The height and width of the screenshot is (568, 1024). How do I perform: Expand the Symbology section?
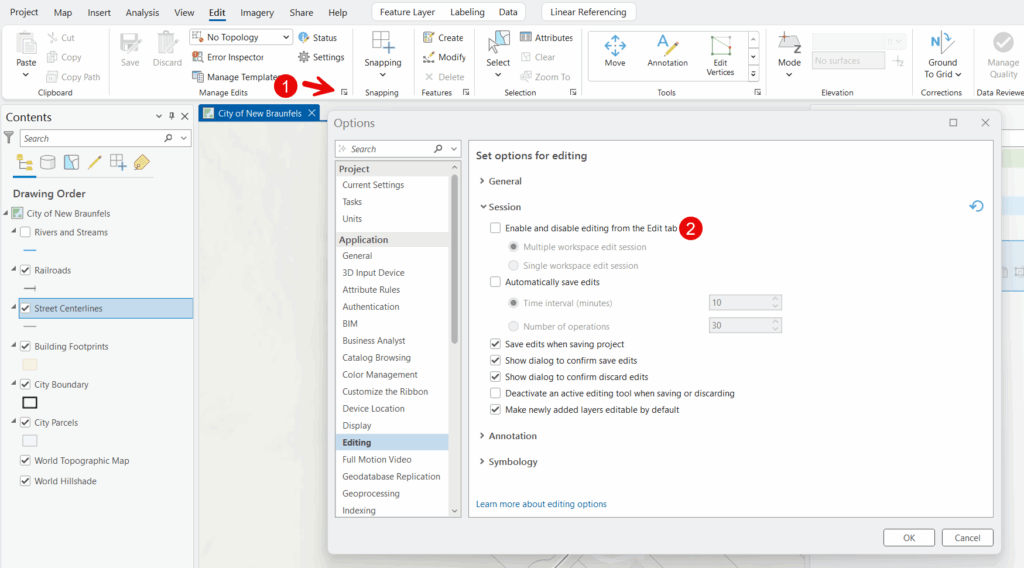point(483,462)
